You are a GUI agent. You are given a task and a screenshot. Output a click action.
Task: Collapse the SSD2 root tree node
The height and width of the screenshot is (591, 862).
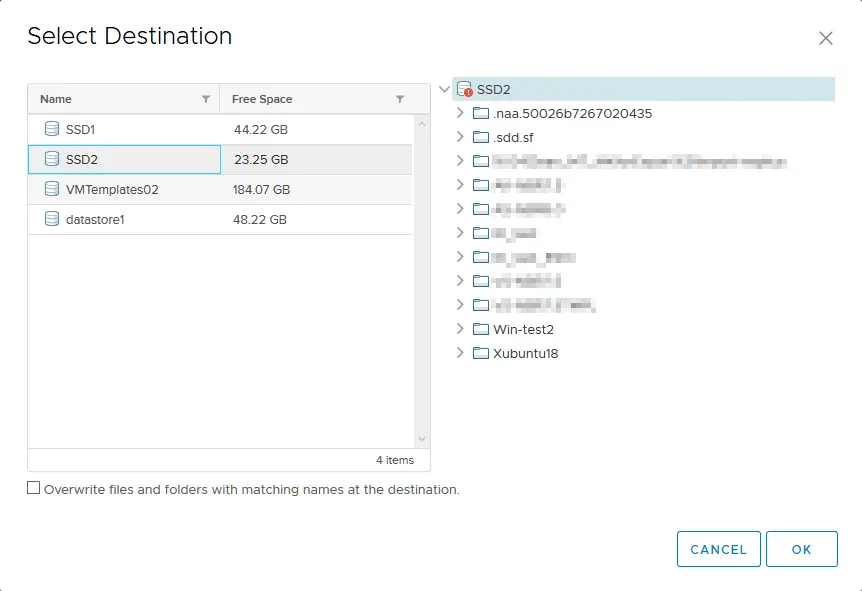point(444,89)
